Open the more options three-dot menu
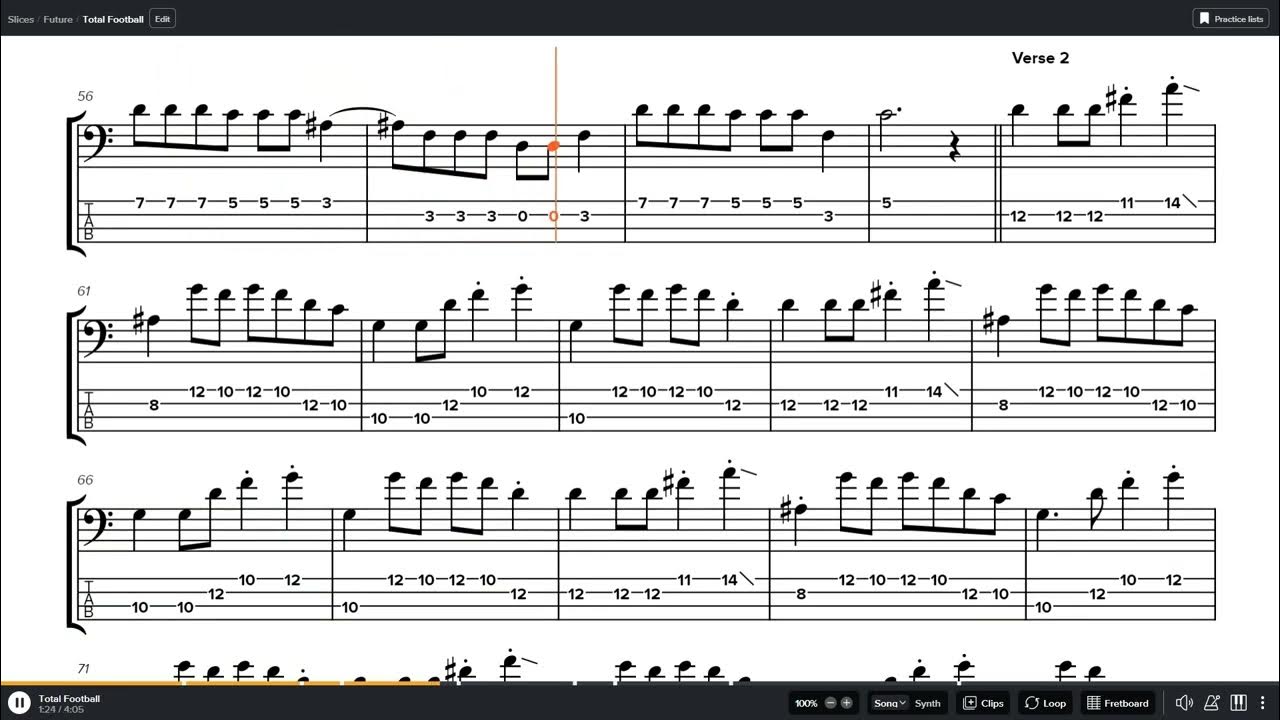This screenshot has height=720, width=1280. (x=1262, y=703)
